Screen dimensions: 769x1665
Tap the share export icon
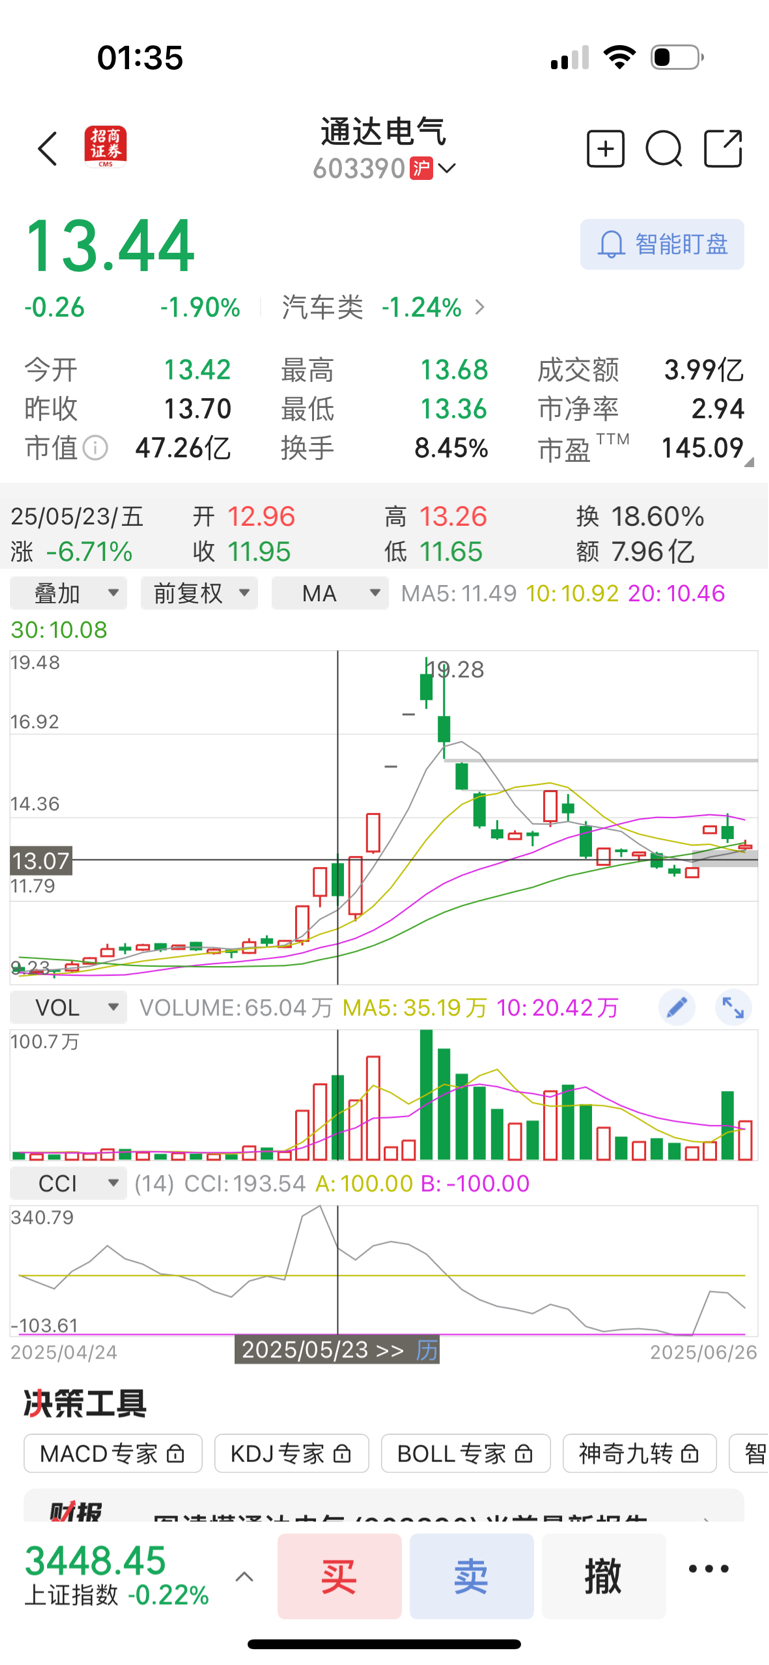[x=723, y=149]
